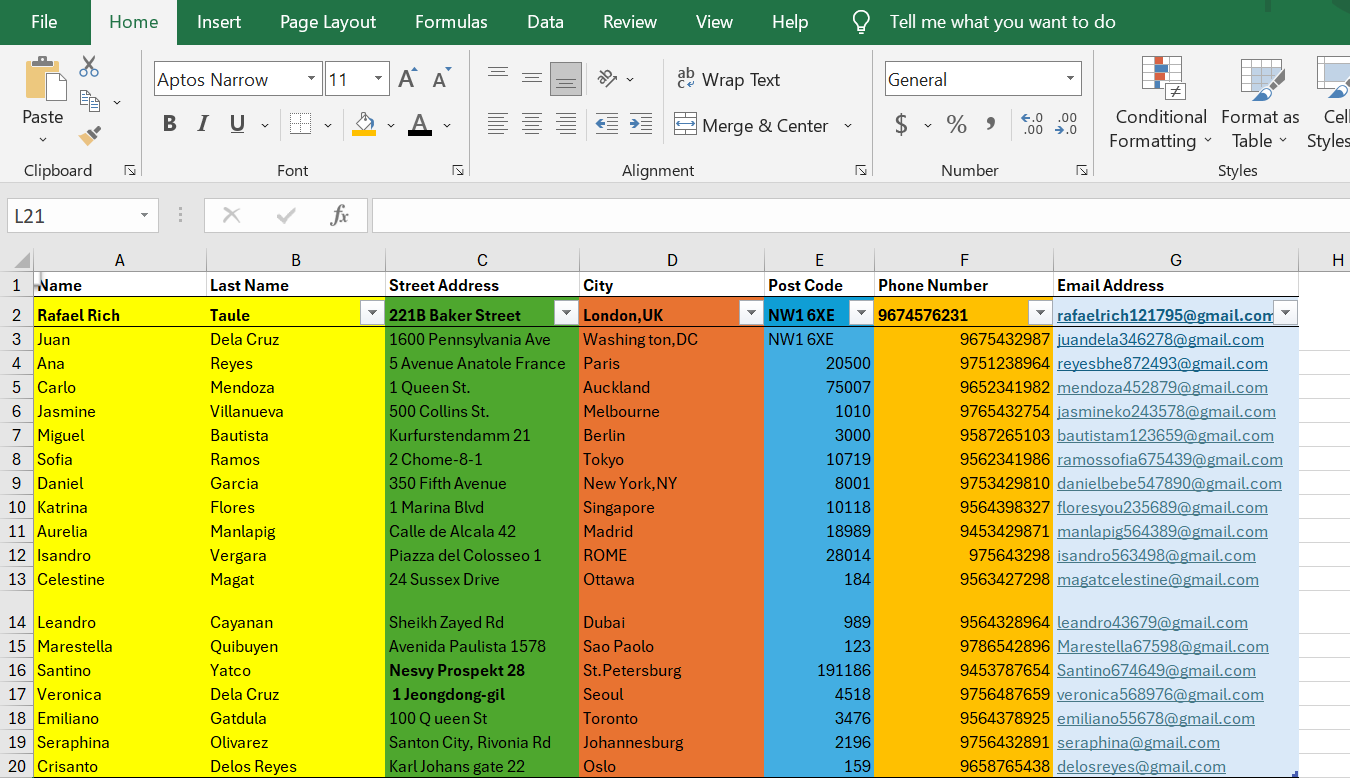
Task: Select Bottom Align icon
Action: (566, 78)
